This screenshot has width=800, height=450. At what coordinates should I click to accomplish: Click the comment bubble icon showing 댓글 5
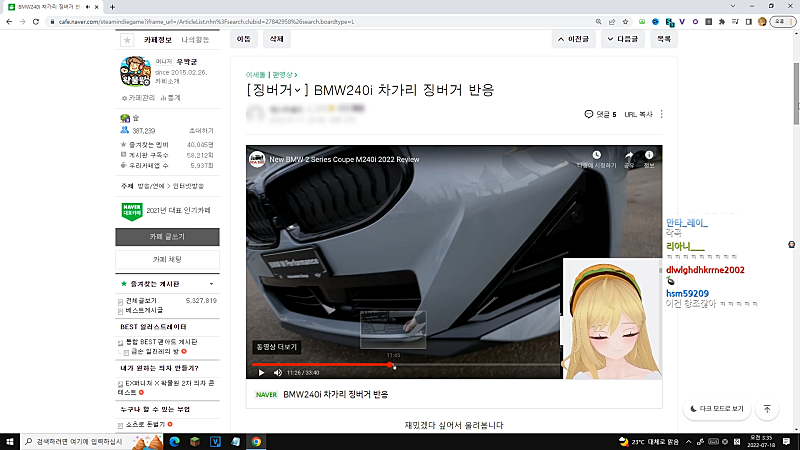(x=589, y=115)
